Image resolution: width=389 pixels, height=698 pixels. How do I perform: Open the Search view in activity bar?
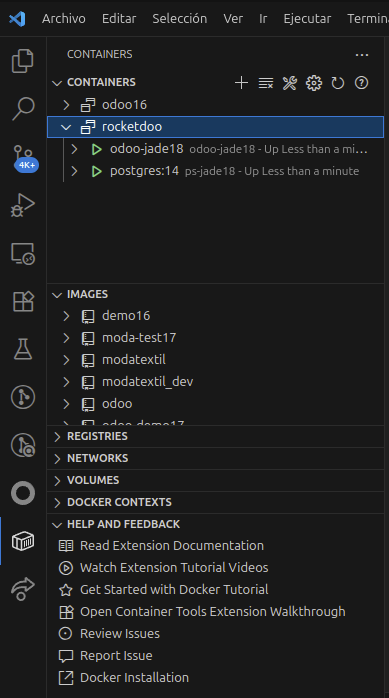point(23,109)
